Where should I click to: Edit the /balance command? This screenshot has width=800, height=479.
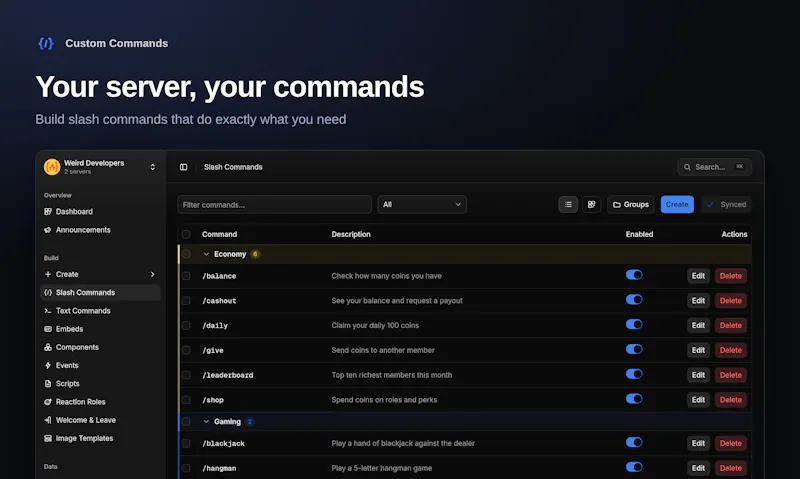pyautogui.click(x=698, y=276)
